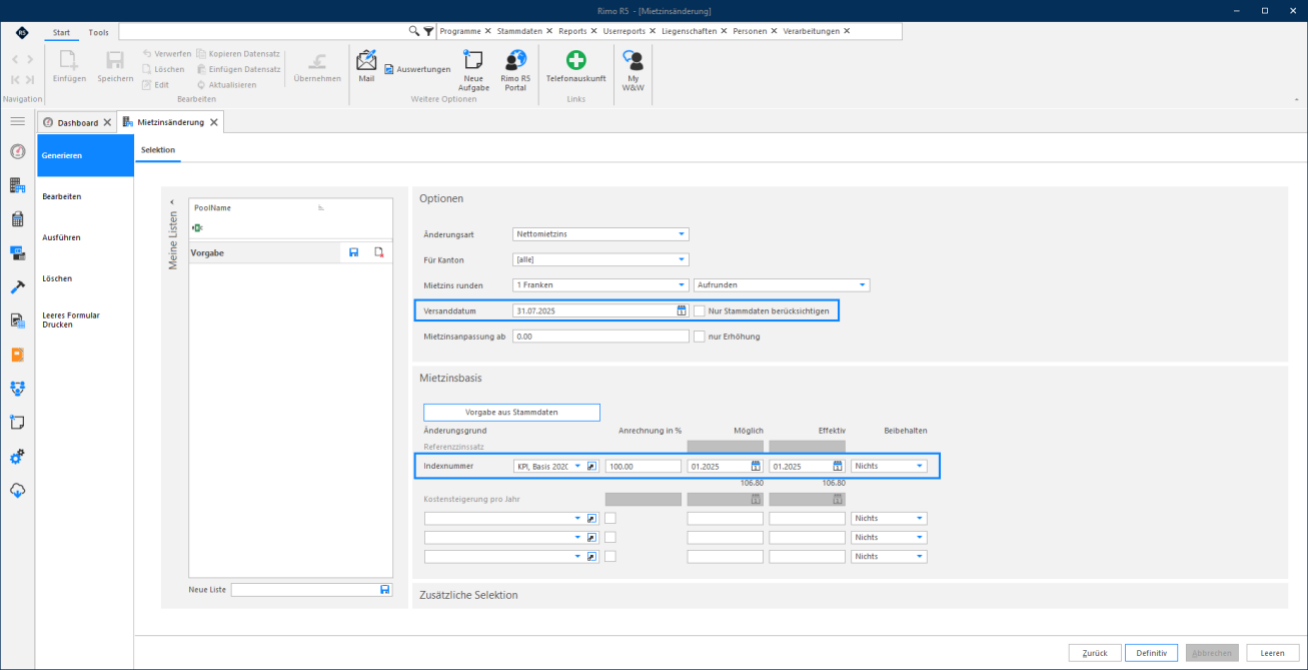Save the Vorgabe list with disk icon

(x=354, y=253)
